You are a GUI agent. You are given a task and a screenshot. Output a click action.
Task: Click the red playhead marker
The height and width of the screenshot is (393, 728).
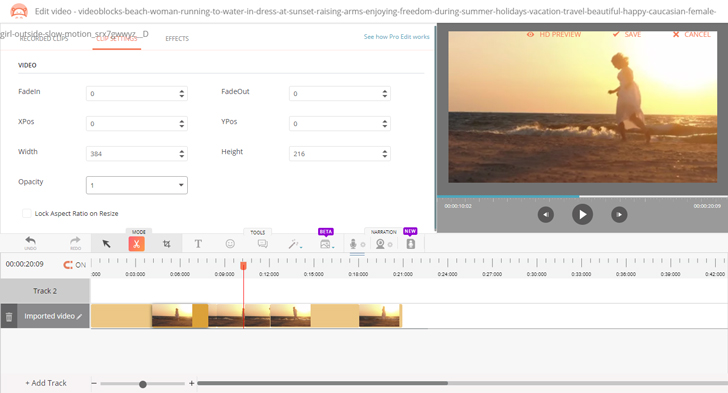(x=243, y=265)
